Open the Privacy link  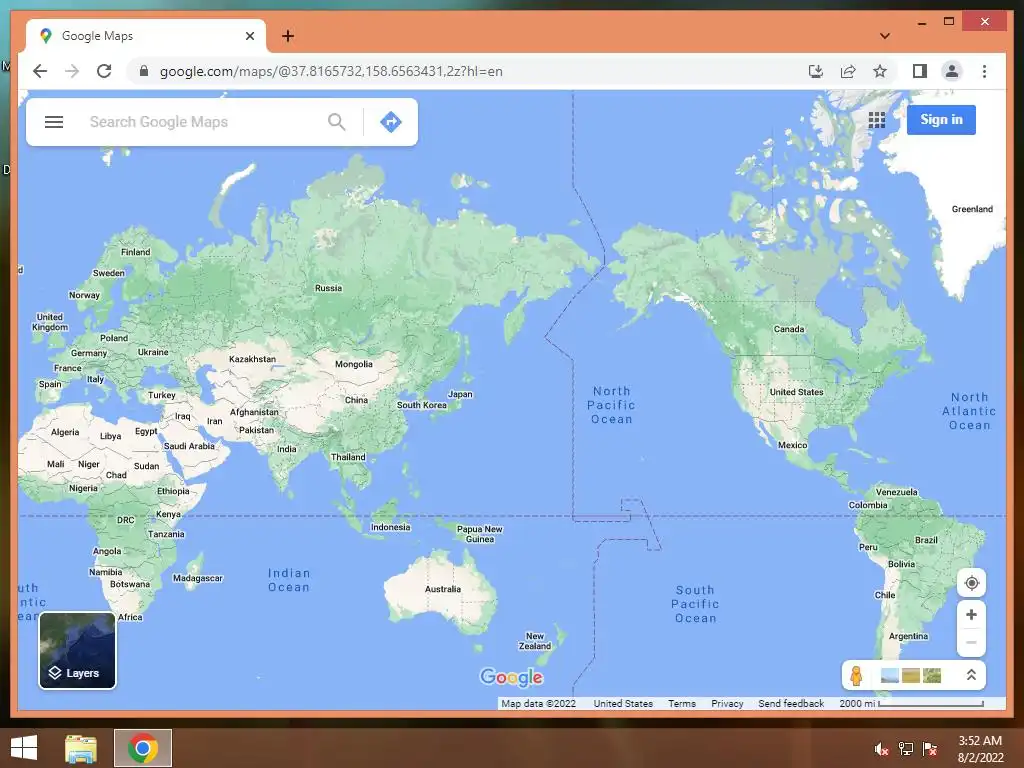pyautogui.click(x=727, y=703)
